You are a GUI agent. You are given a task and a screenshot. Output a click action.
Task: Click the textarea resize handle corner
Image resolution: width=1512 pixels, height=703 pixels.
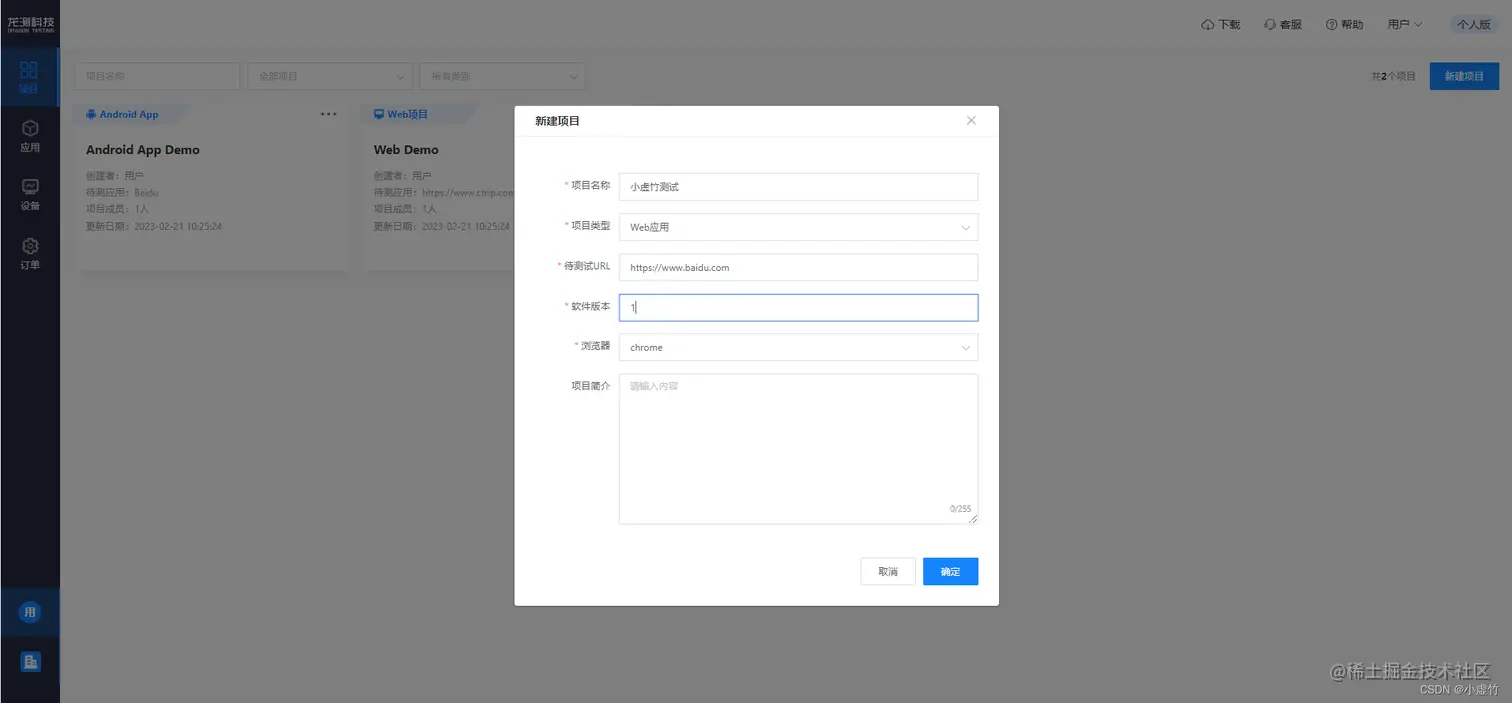(x=973, y=519)
